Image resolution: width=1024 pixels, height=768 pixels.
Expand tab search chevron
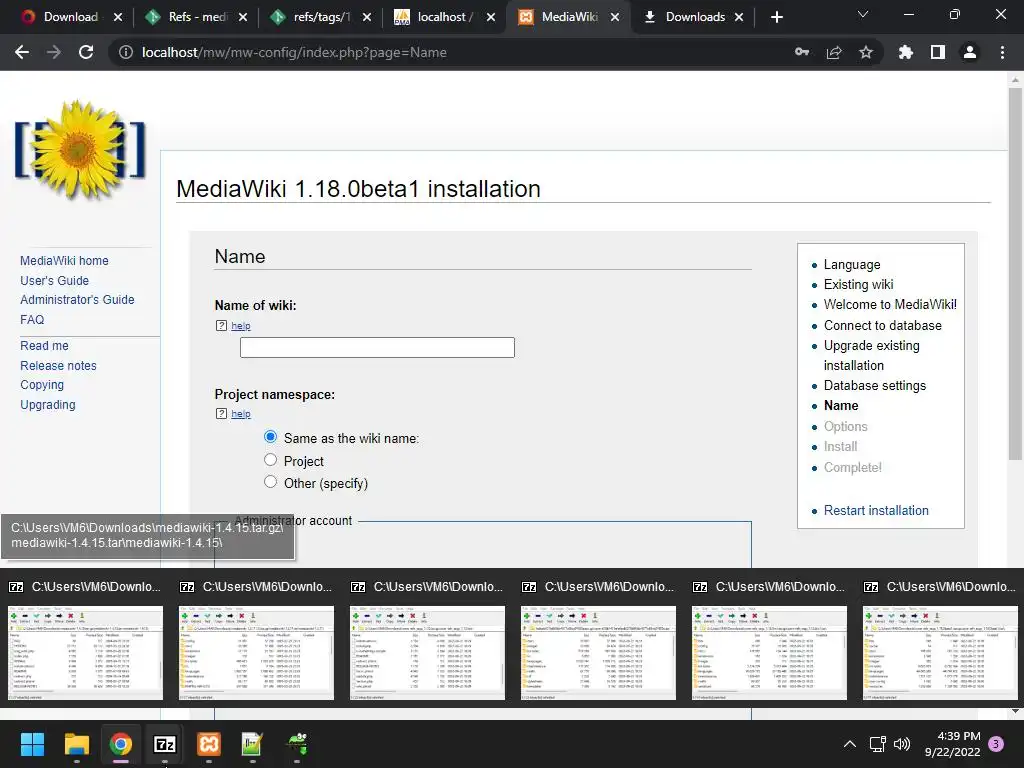tap(863, 14)
